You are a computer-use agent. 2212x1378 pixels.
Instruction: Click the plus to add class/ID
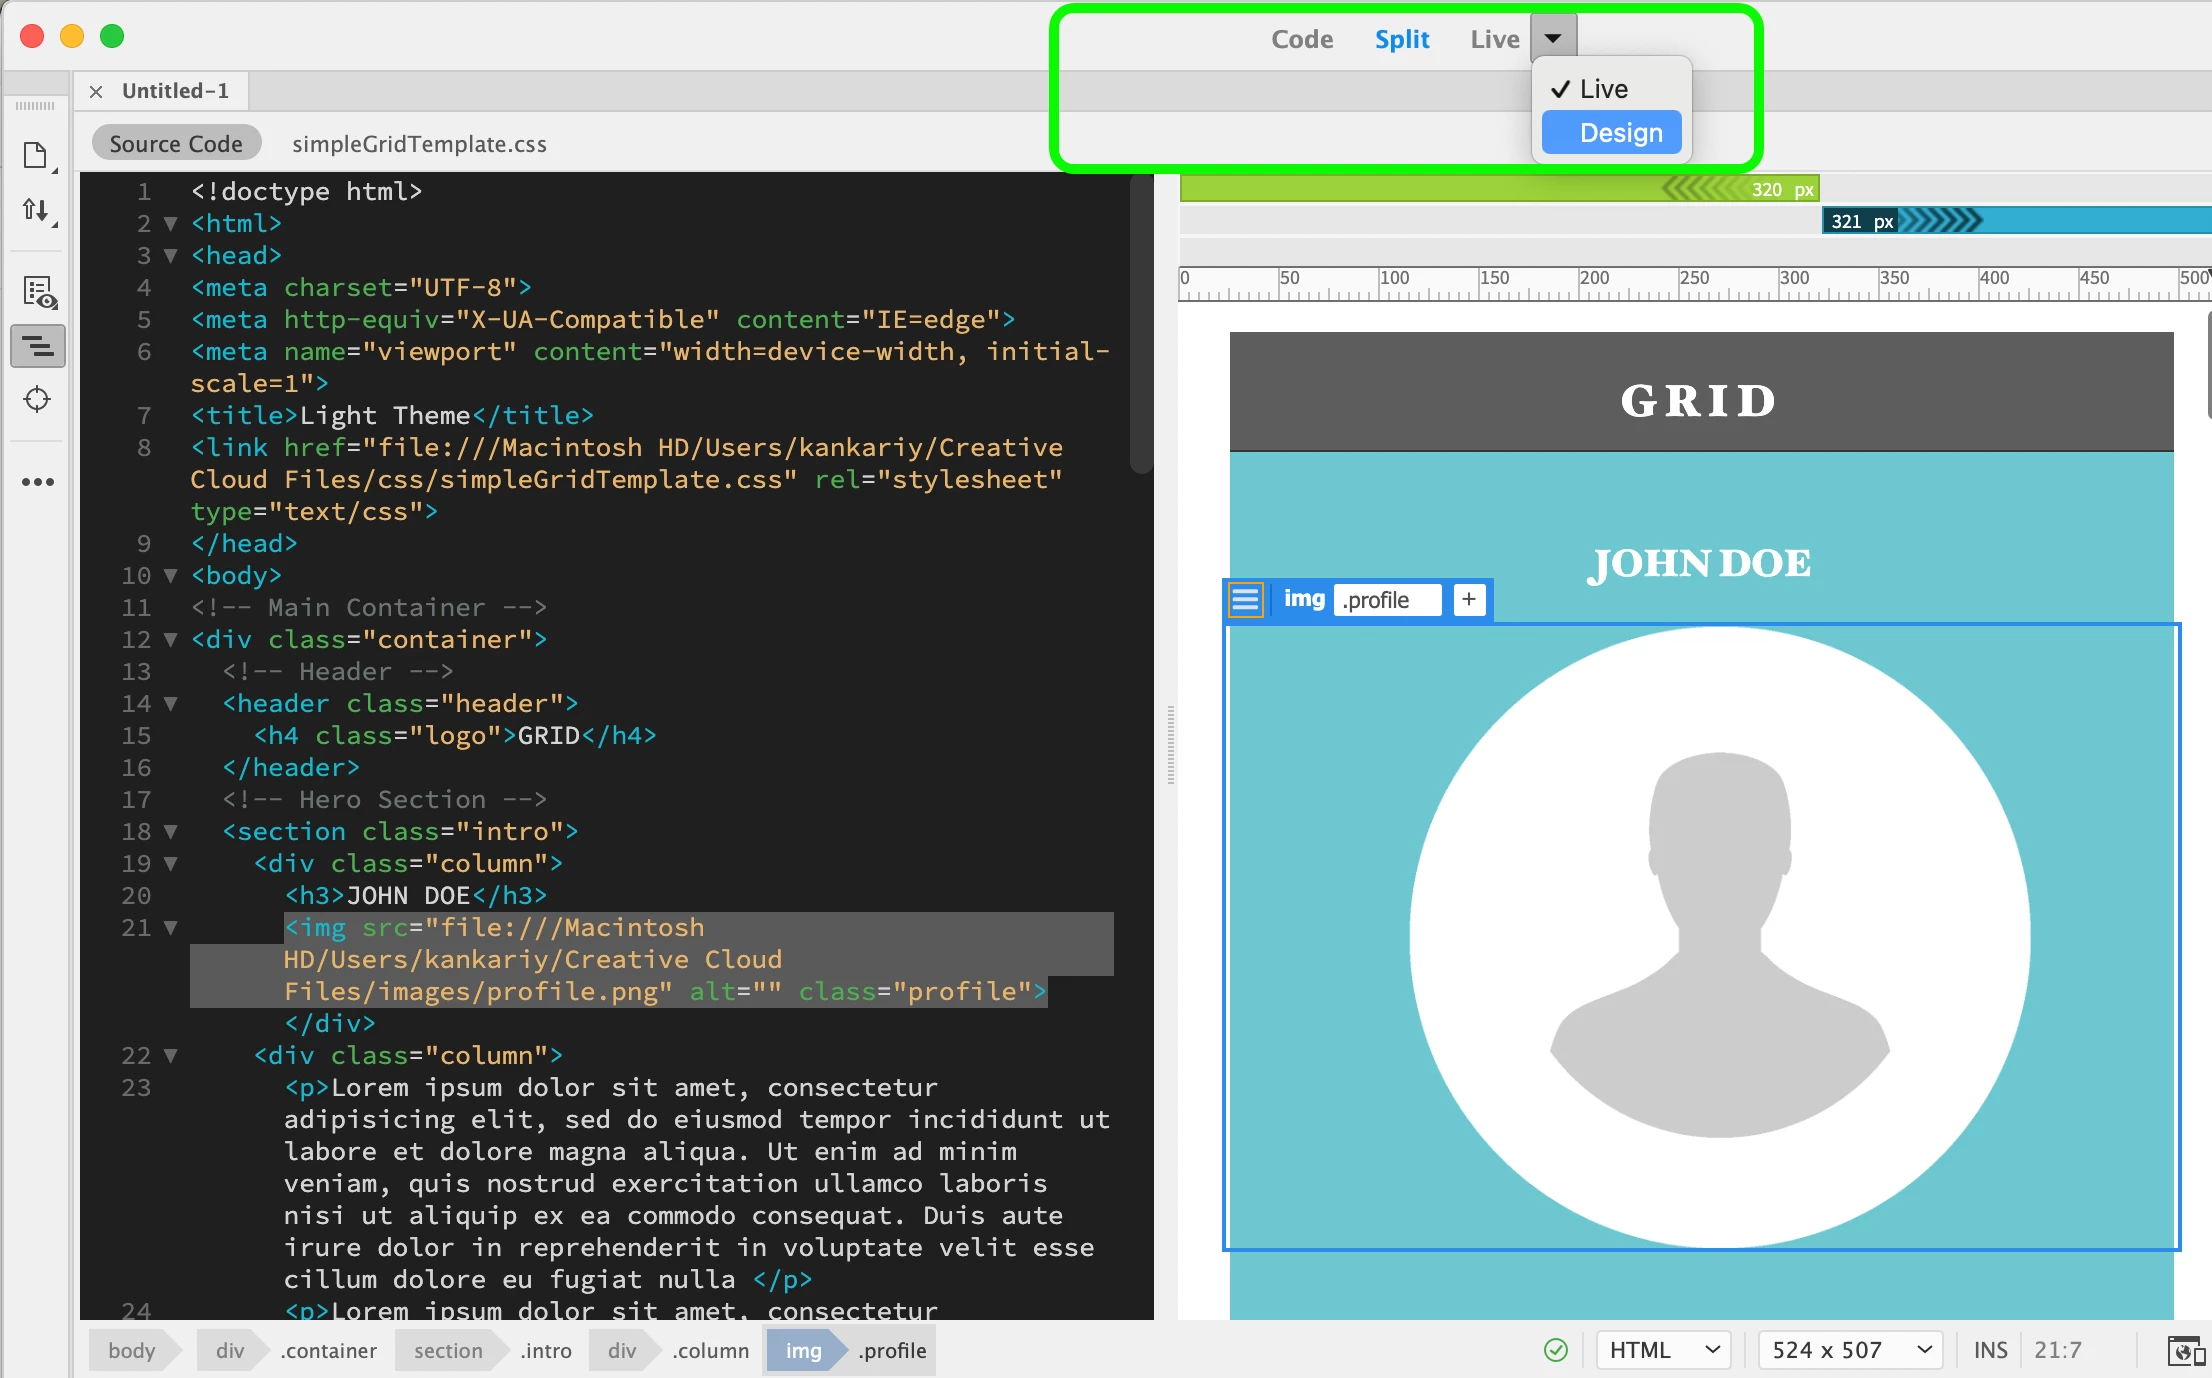(1468, 600)
